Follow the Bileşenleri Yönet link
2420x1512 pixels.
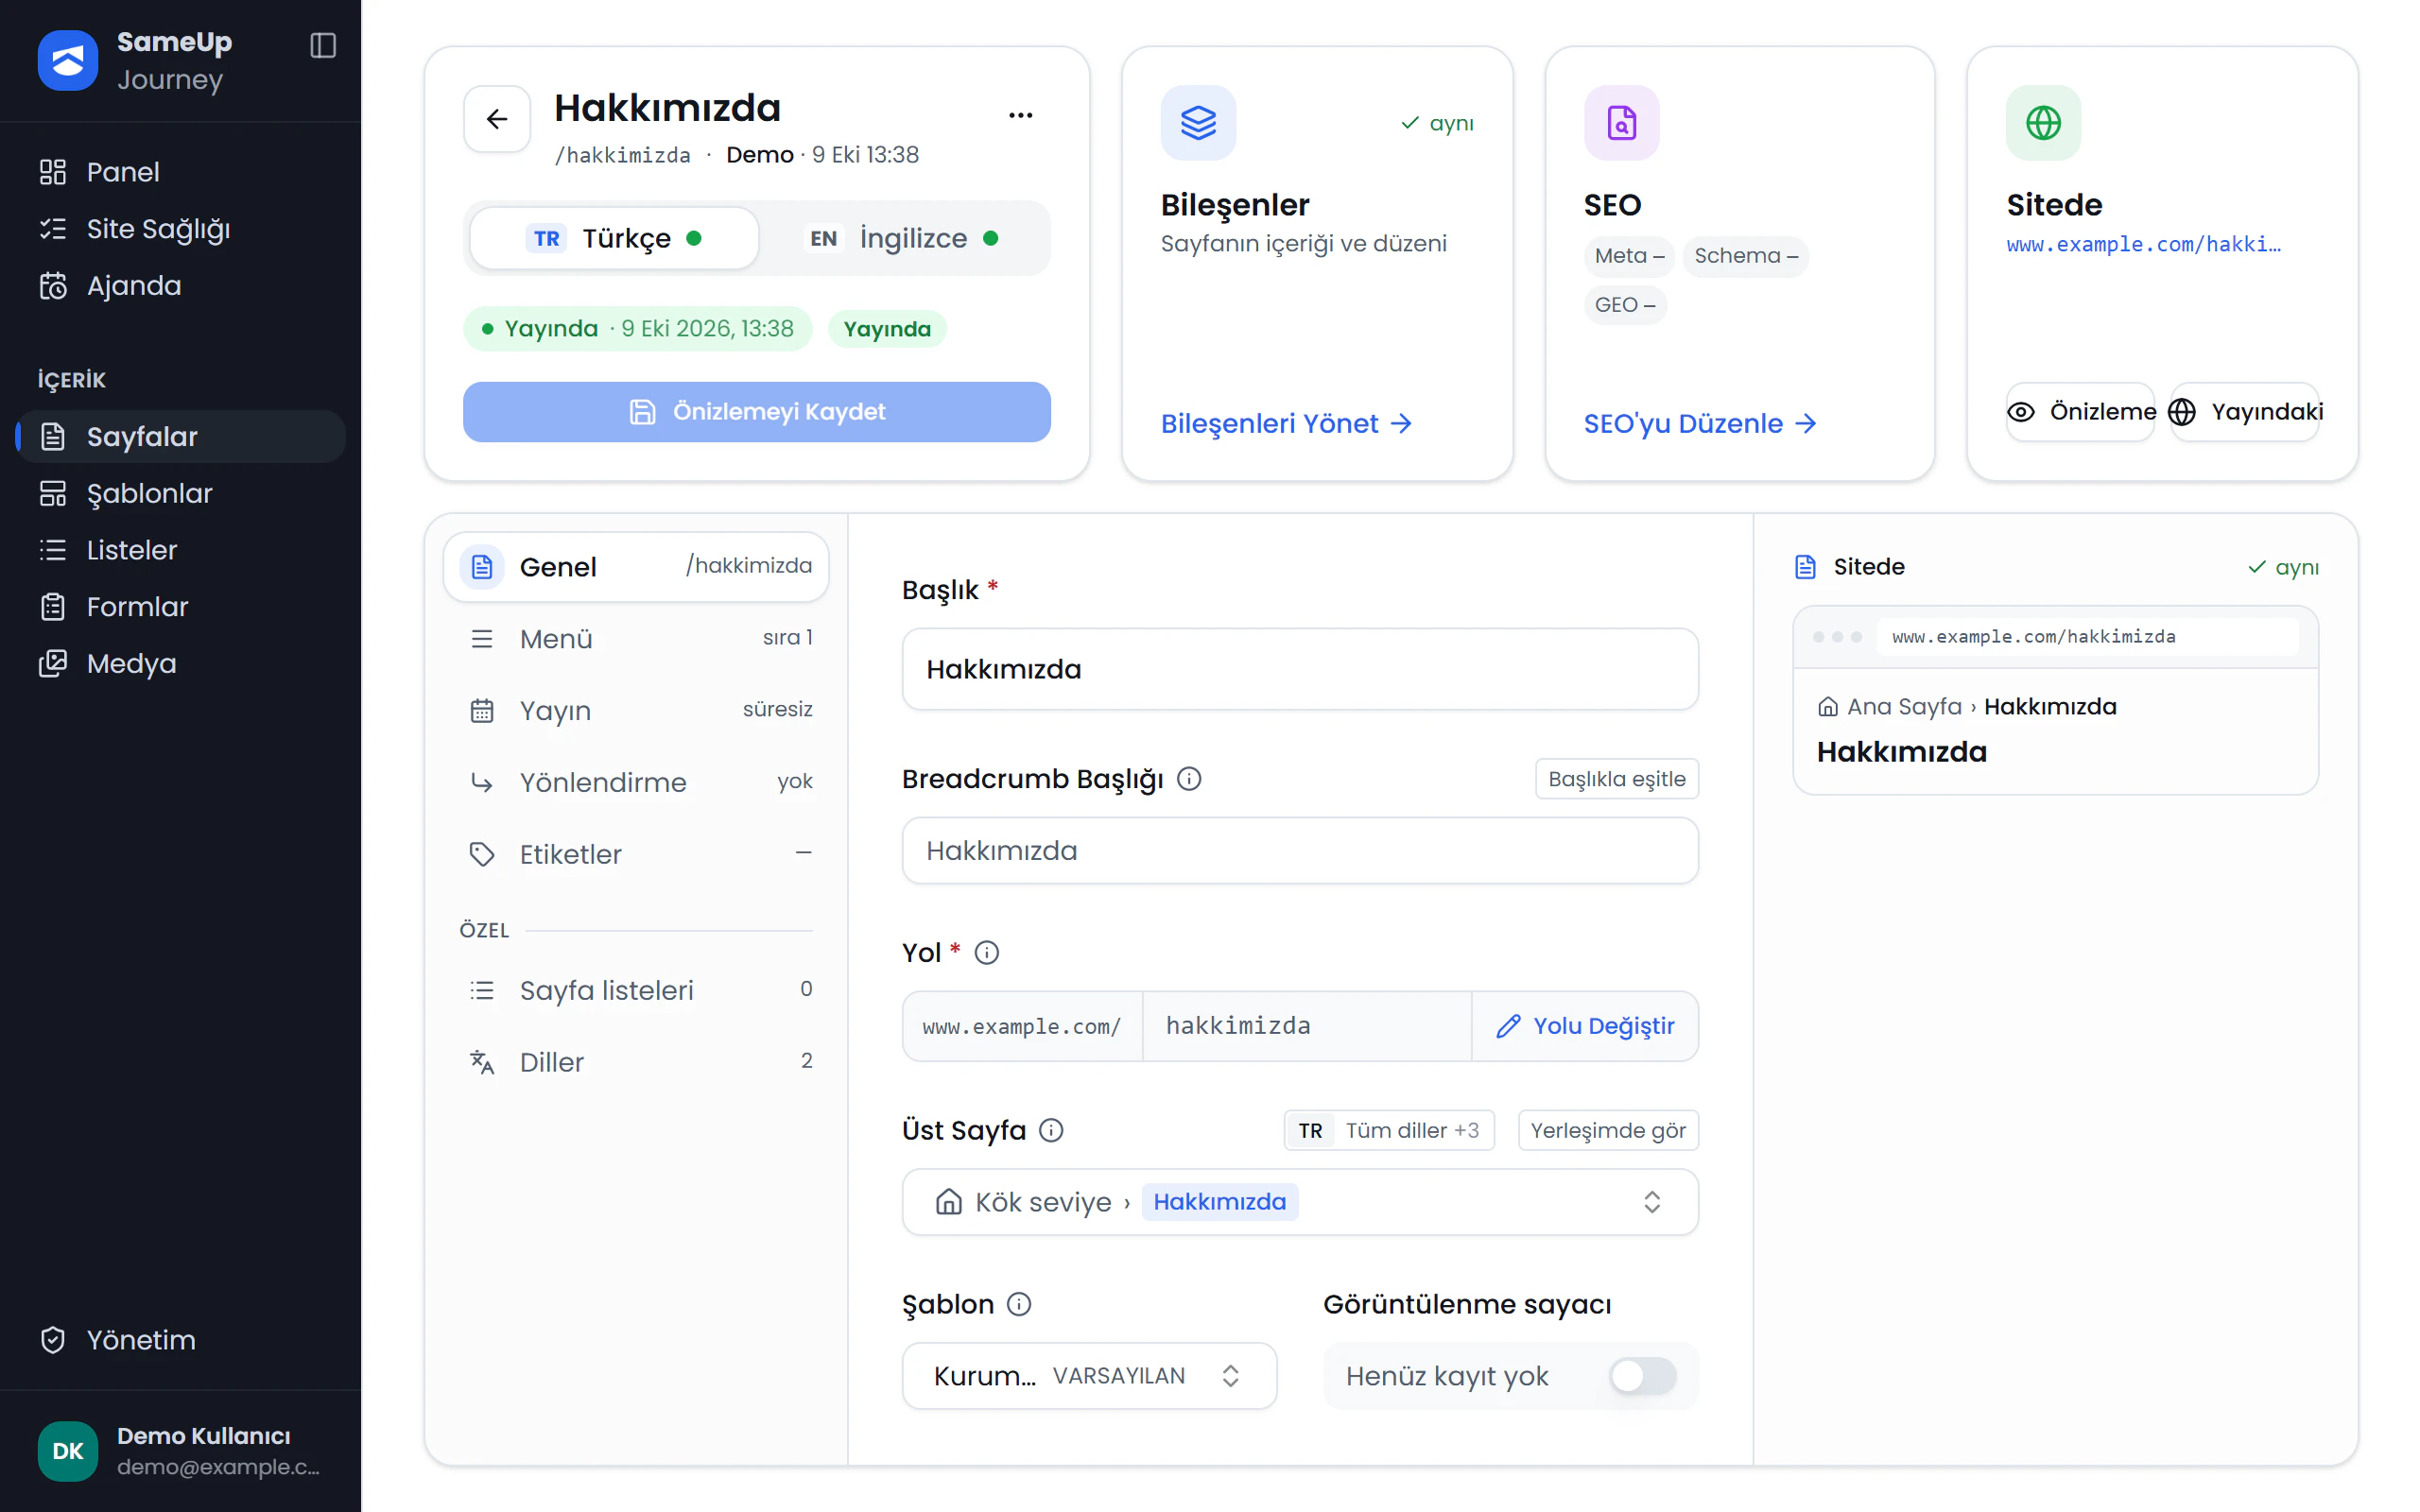point(1286,424)
